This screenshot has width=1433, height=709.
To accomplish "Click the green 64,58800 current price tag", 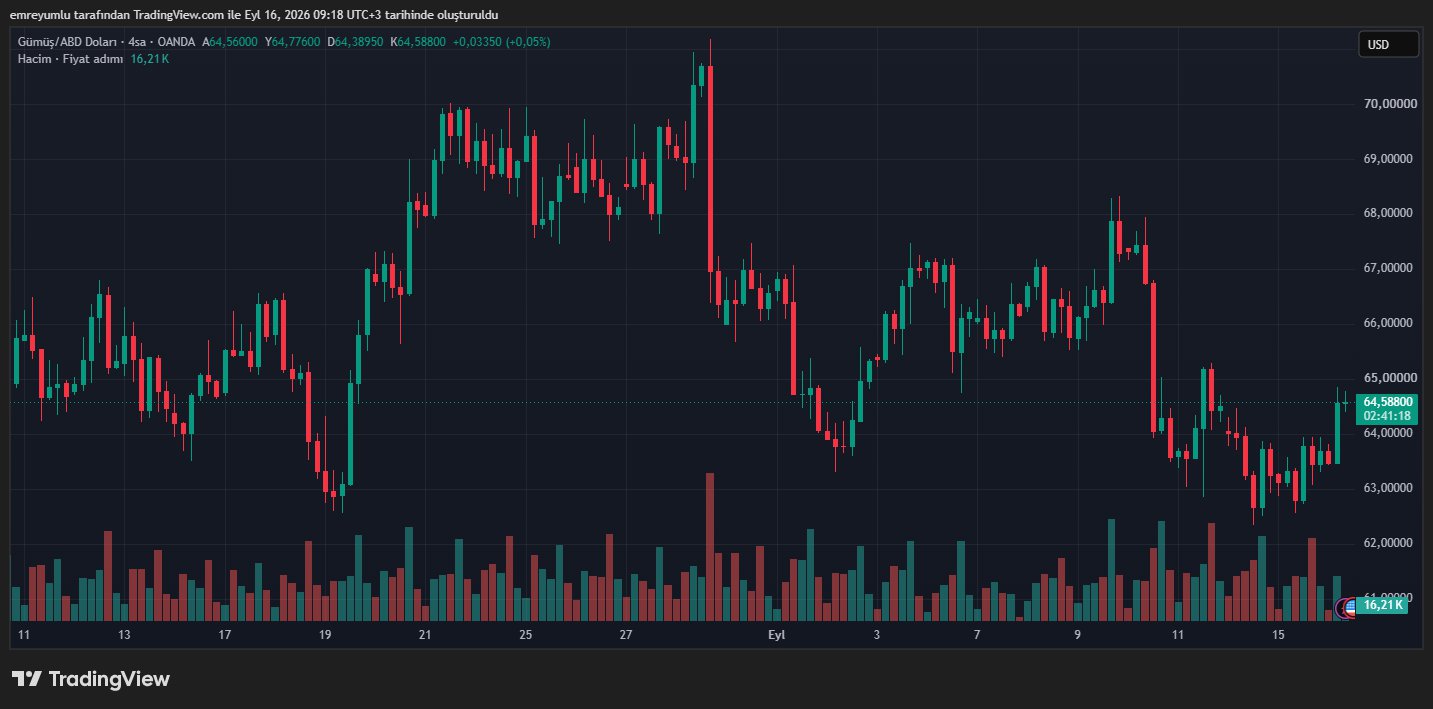I will pos(1386,401).
